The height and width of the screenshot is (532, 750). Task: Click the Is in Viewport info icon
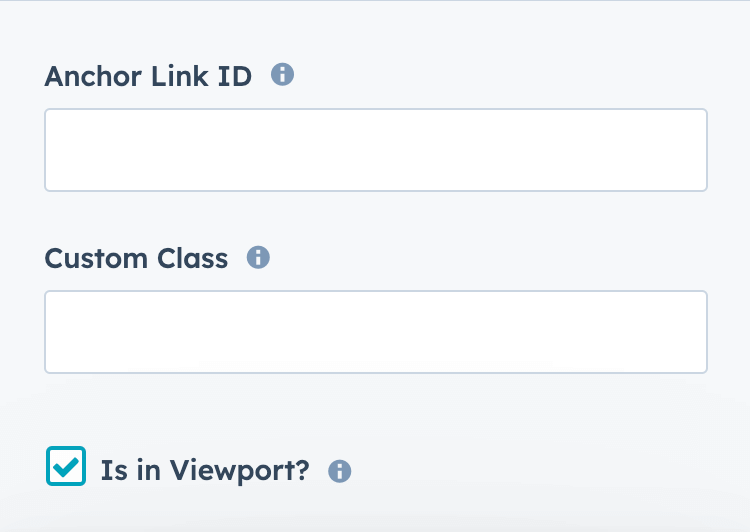point(340,471)
